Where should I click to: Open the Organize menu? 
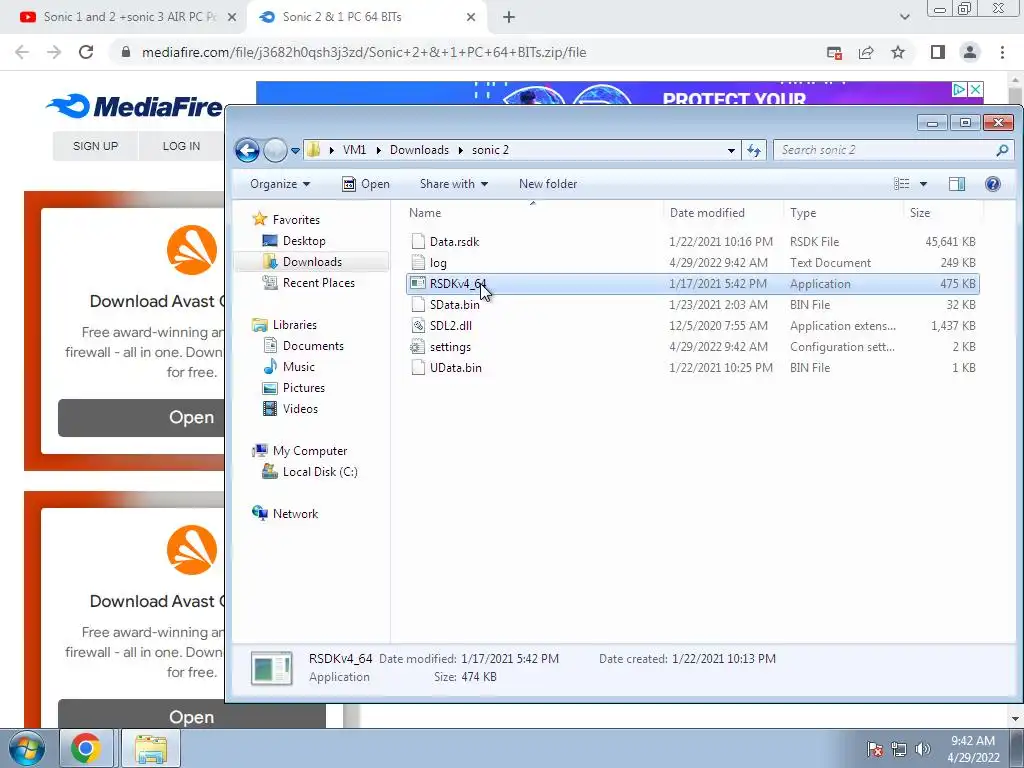280,184
